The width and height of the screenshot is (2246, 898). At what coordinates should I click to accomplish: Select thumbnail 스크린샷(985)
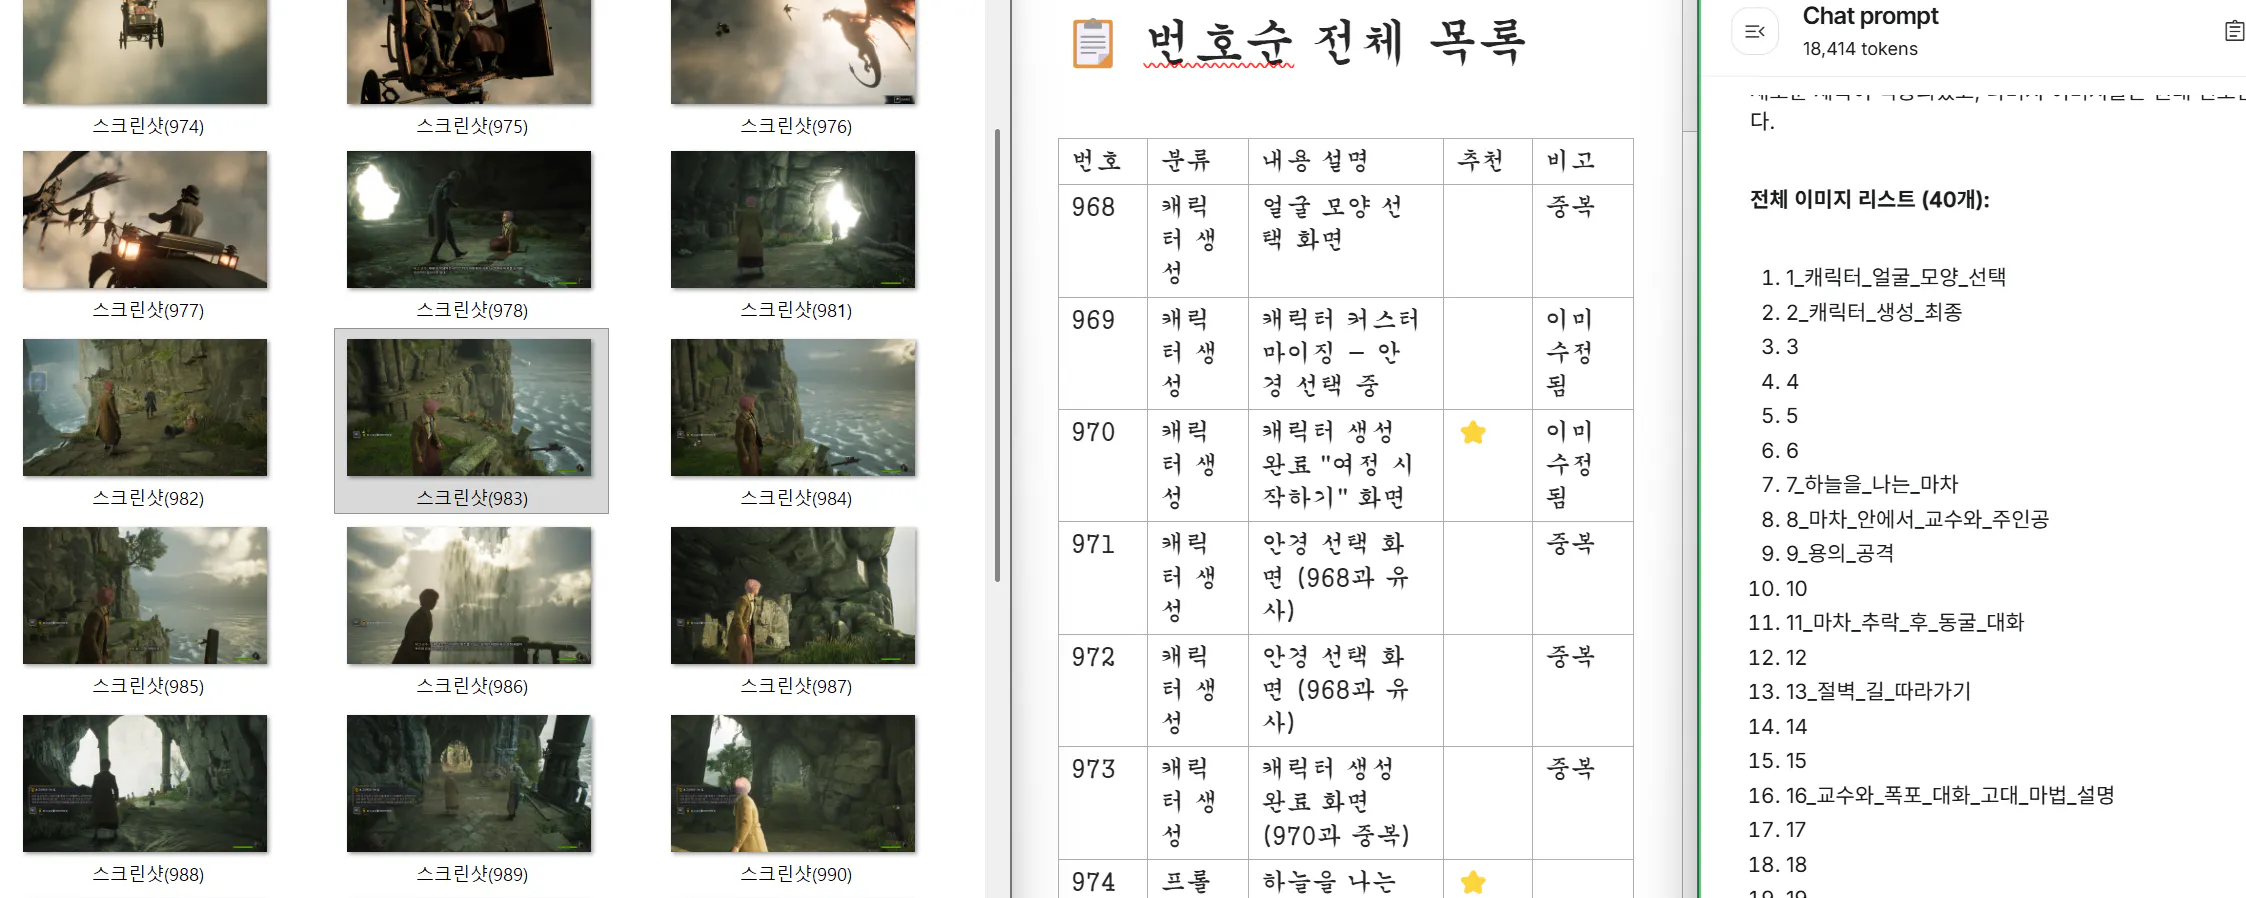pos(145,596)
